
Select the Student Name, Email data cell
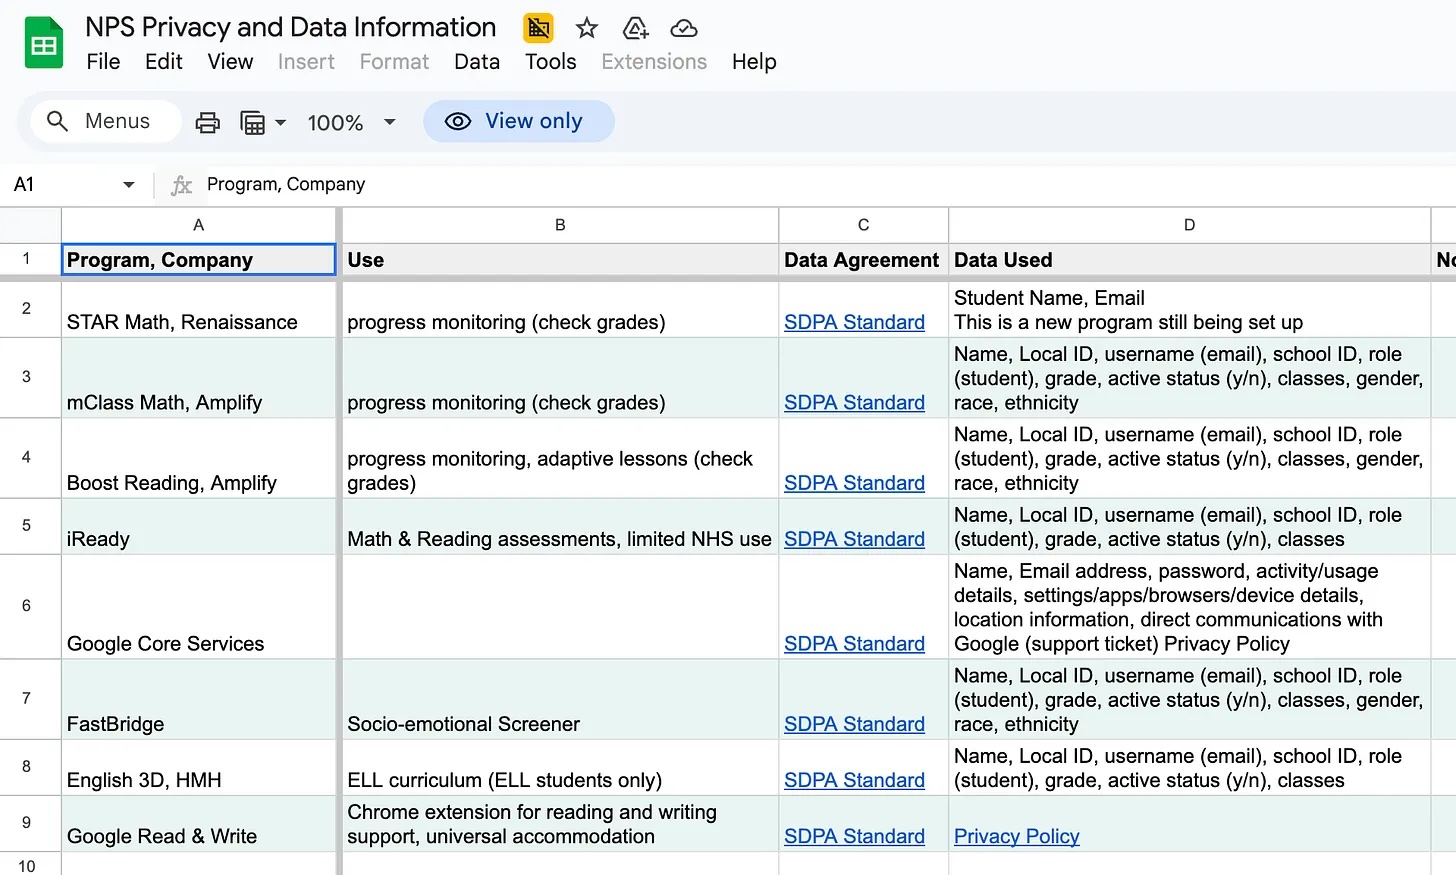pos(1189,310)
